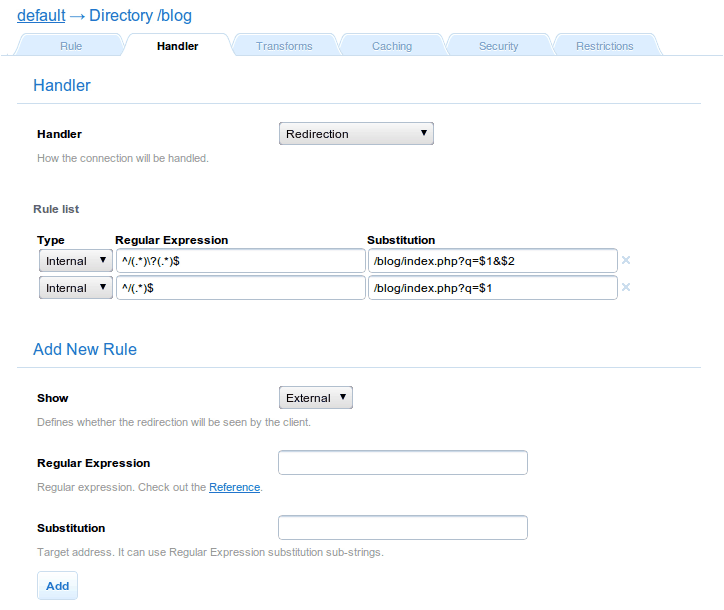The image size is (724, 610).
Task: Switch to the Rule tab
Action: click(71, 46)
